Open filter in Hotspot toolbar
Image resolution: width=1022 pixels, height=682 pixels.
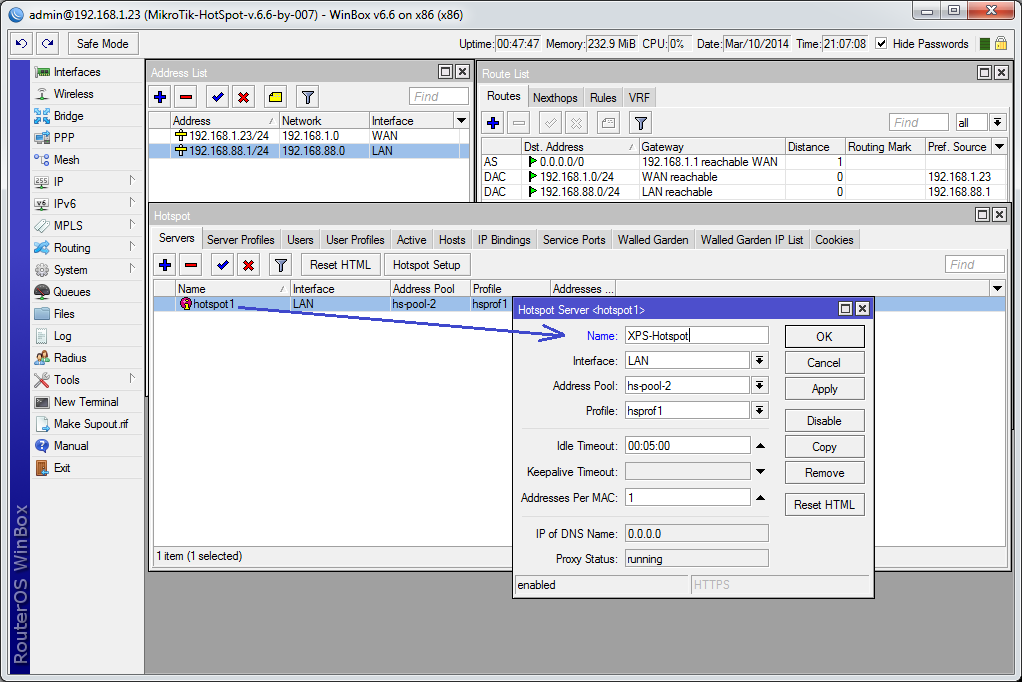[x=280, y=265]
